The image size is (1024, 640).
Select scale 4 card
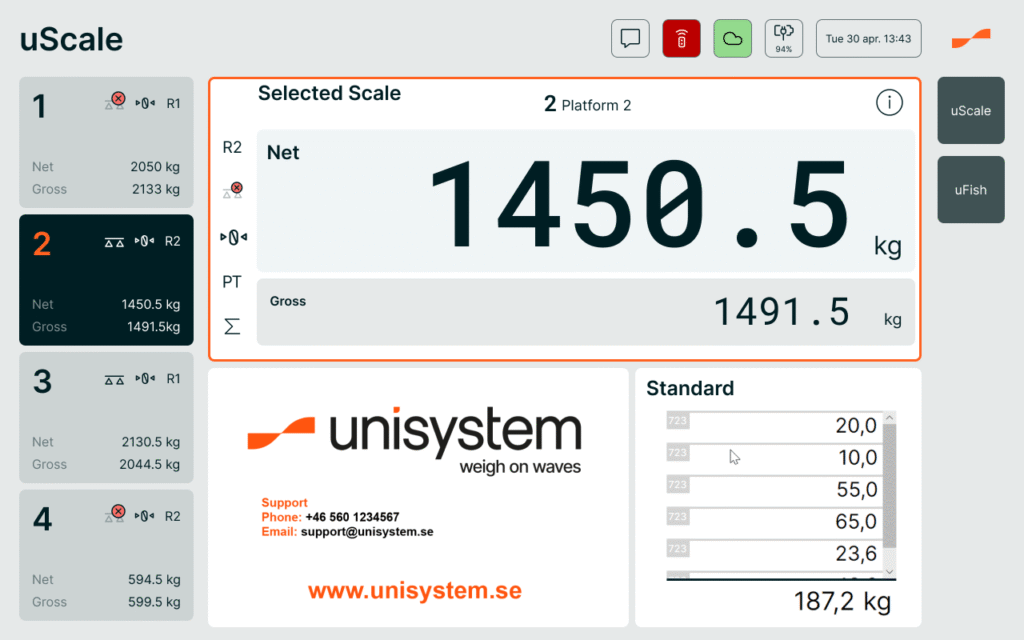click(x=106, y=555)
